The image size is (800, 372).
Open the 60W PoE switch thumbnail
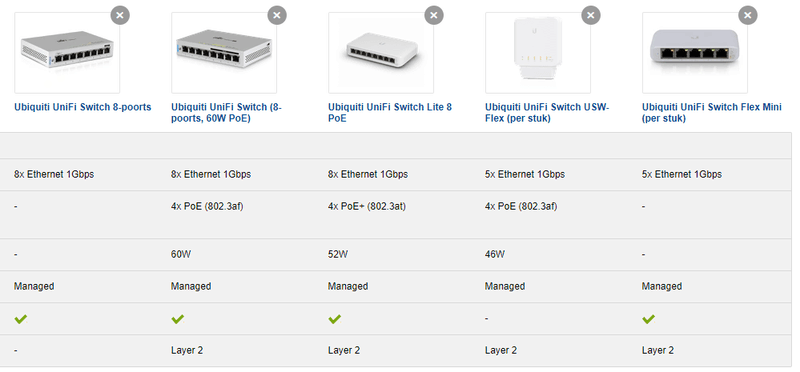click(224, 53)
